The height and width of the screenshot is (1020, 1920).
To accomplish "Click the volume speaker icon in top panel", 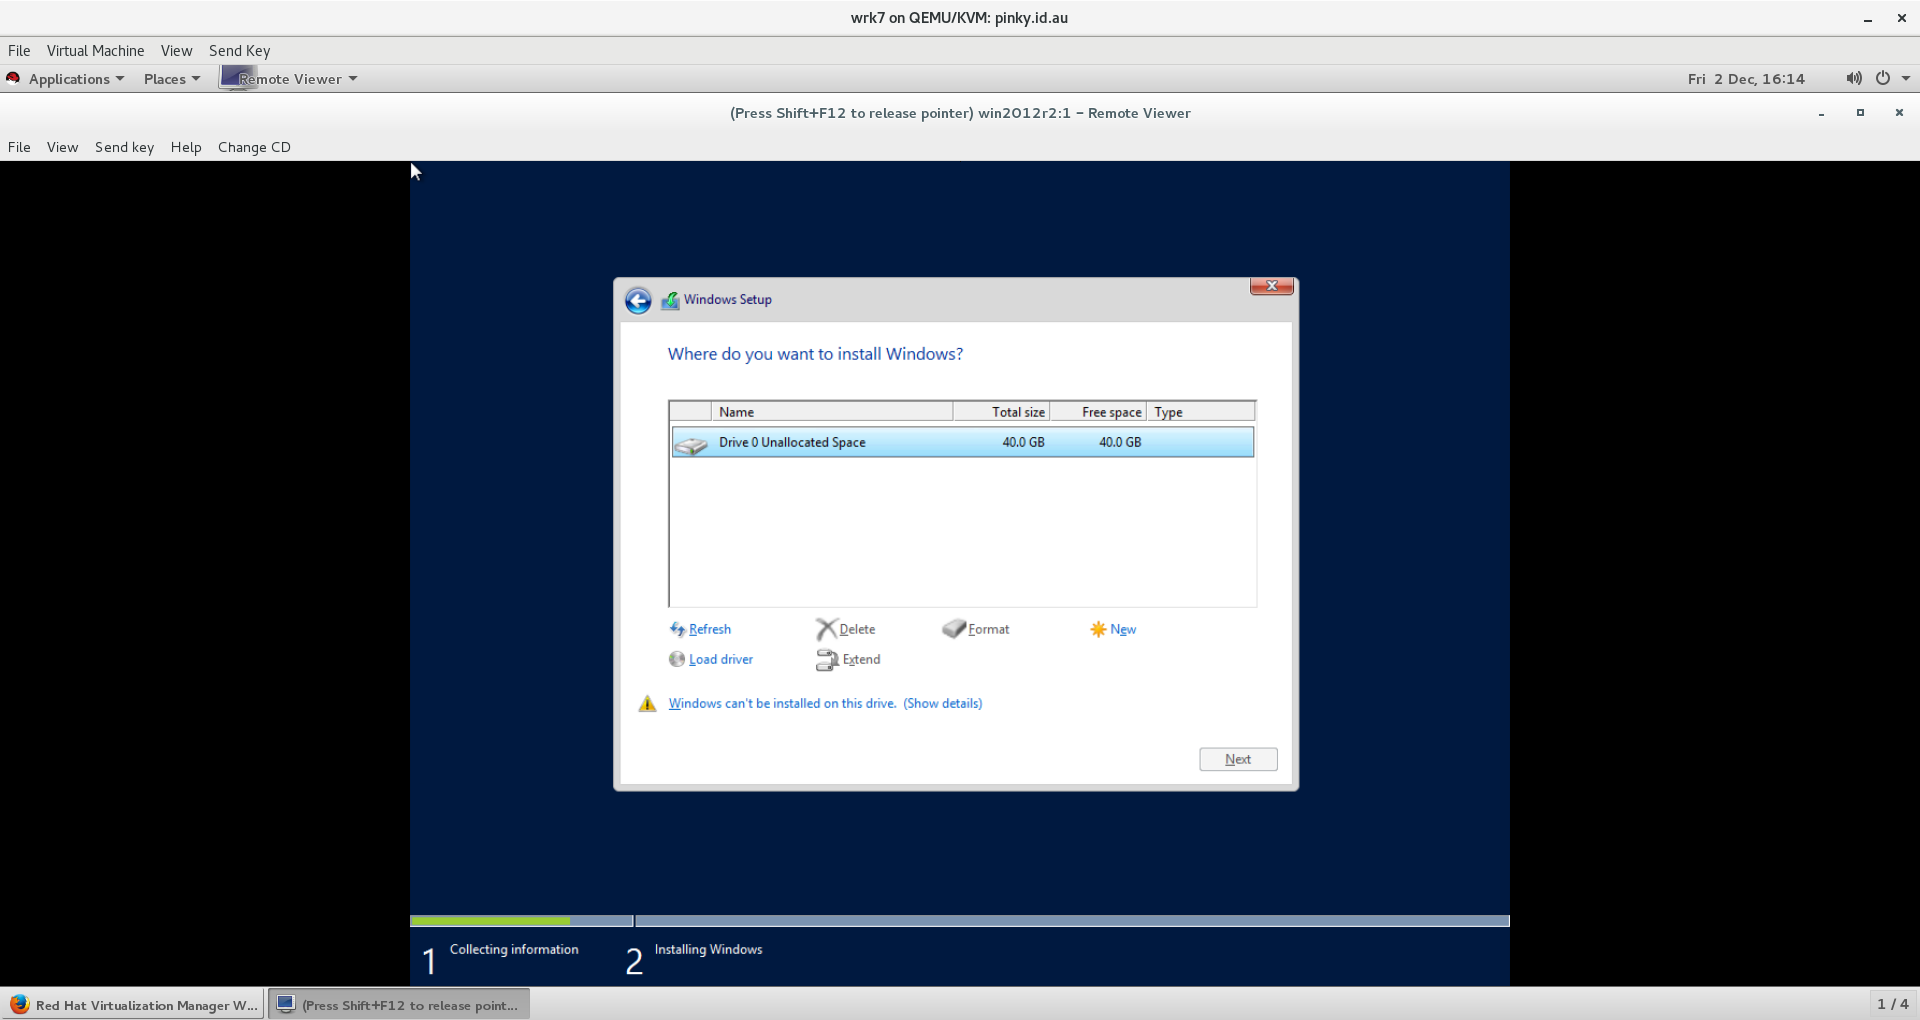I will tap(1853, 79).
